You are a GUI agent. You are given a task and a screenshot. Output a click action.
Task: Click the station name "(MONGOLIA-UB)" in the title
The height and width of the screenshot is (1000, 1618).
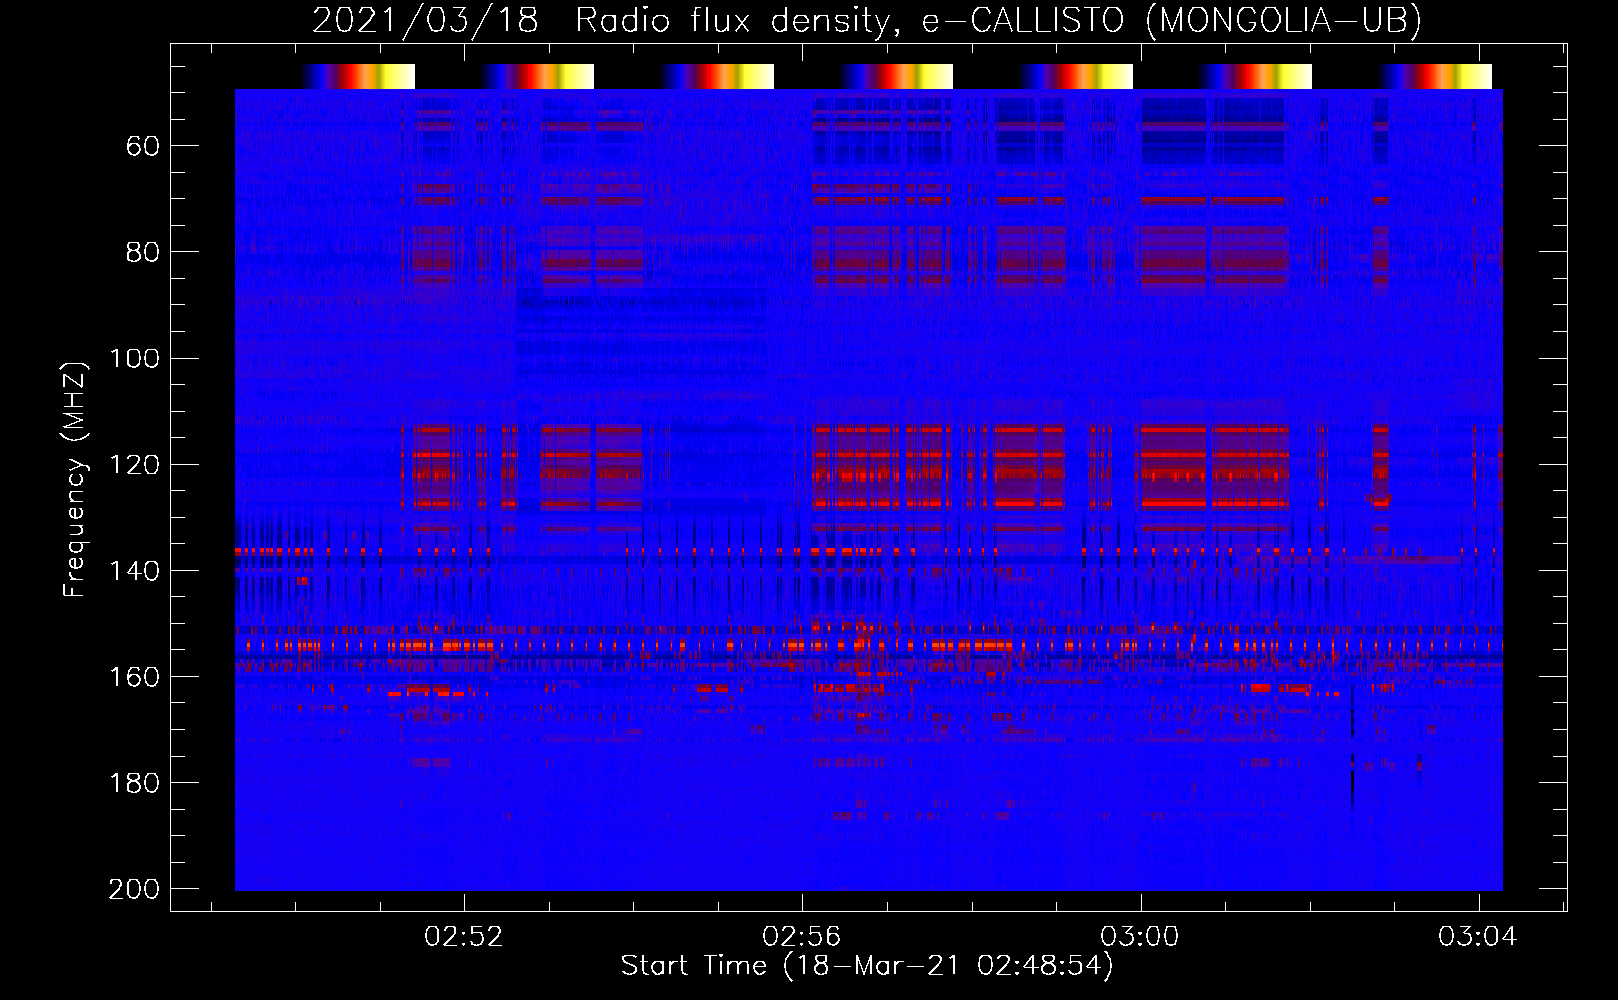click(x=1283, y=20)
